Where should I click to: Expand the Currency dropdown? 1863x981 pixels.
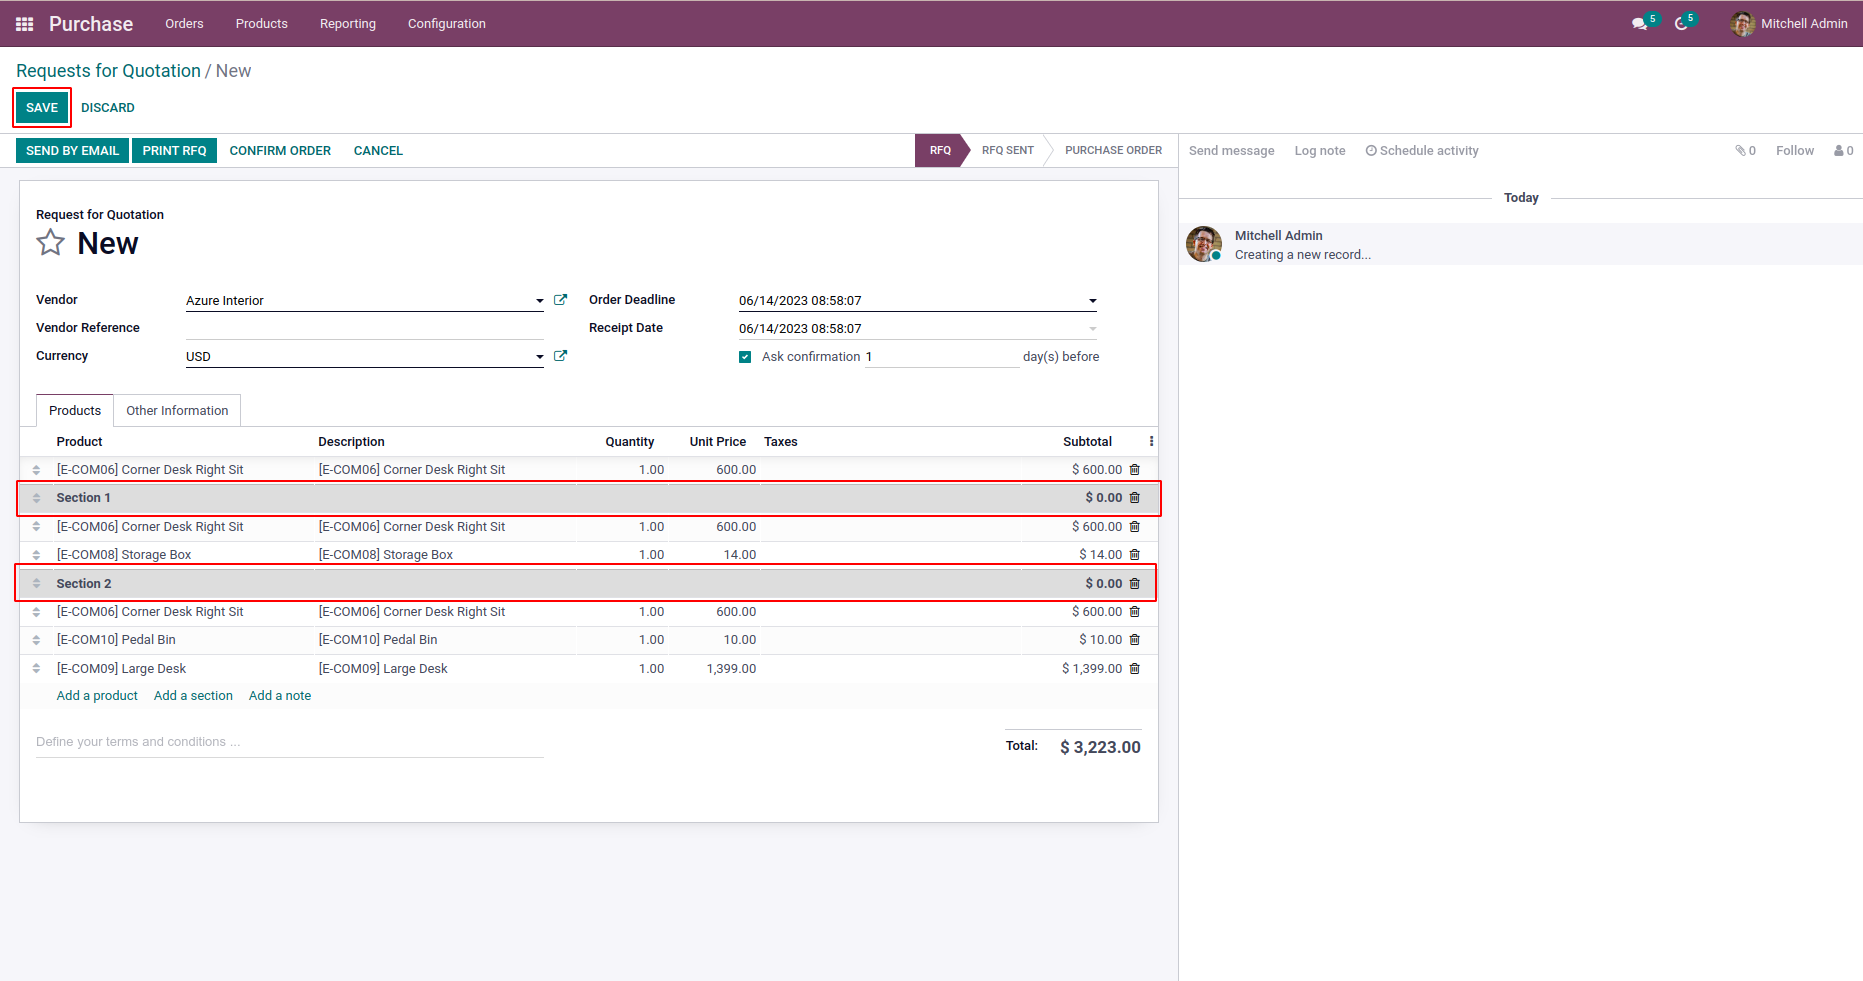pyautogui.click(x=539, y=357)
